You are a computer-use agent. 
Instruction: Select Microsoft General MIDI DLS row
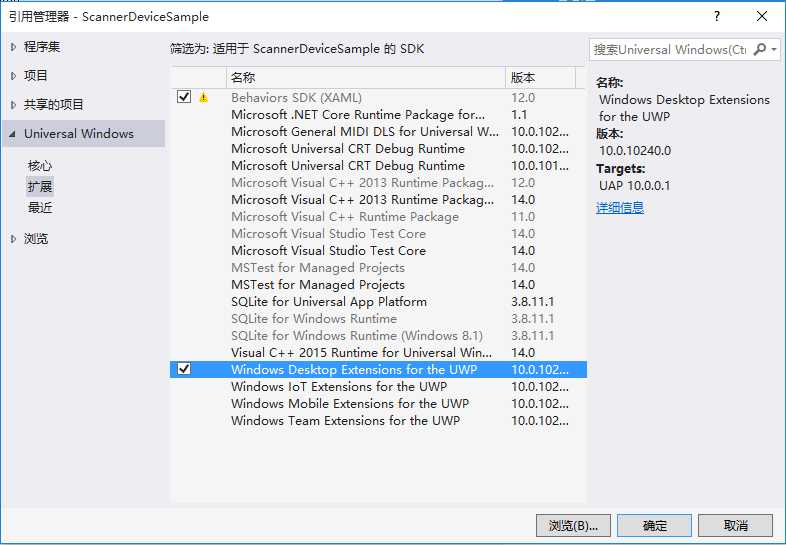tap(378, 131)
